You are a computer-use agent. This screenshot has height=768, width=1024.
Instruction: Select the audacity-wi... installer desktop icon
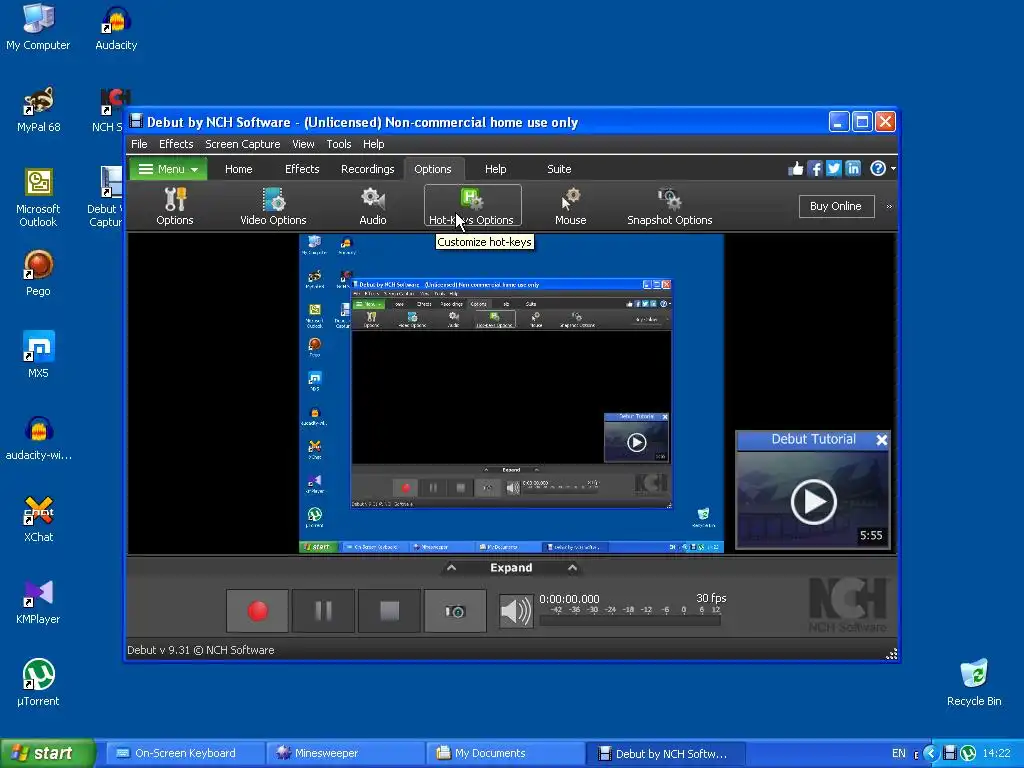38,438
